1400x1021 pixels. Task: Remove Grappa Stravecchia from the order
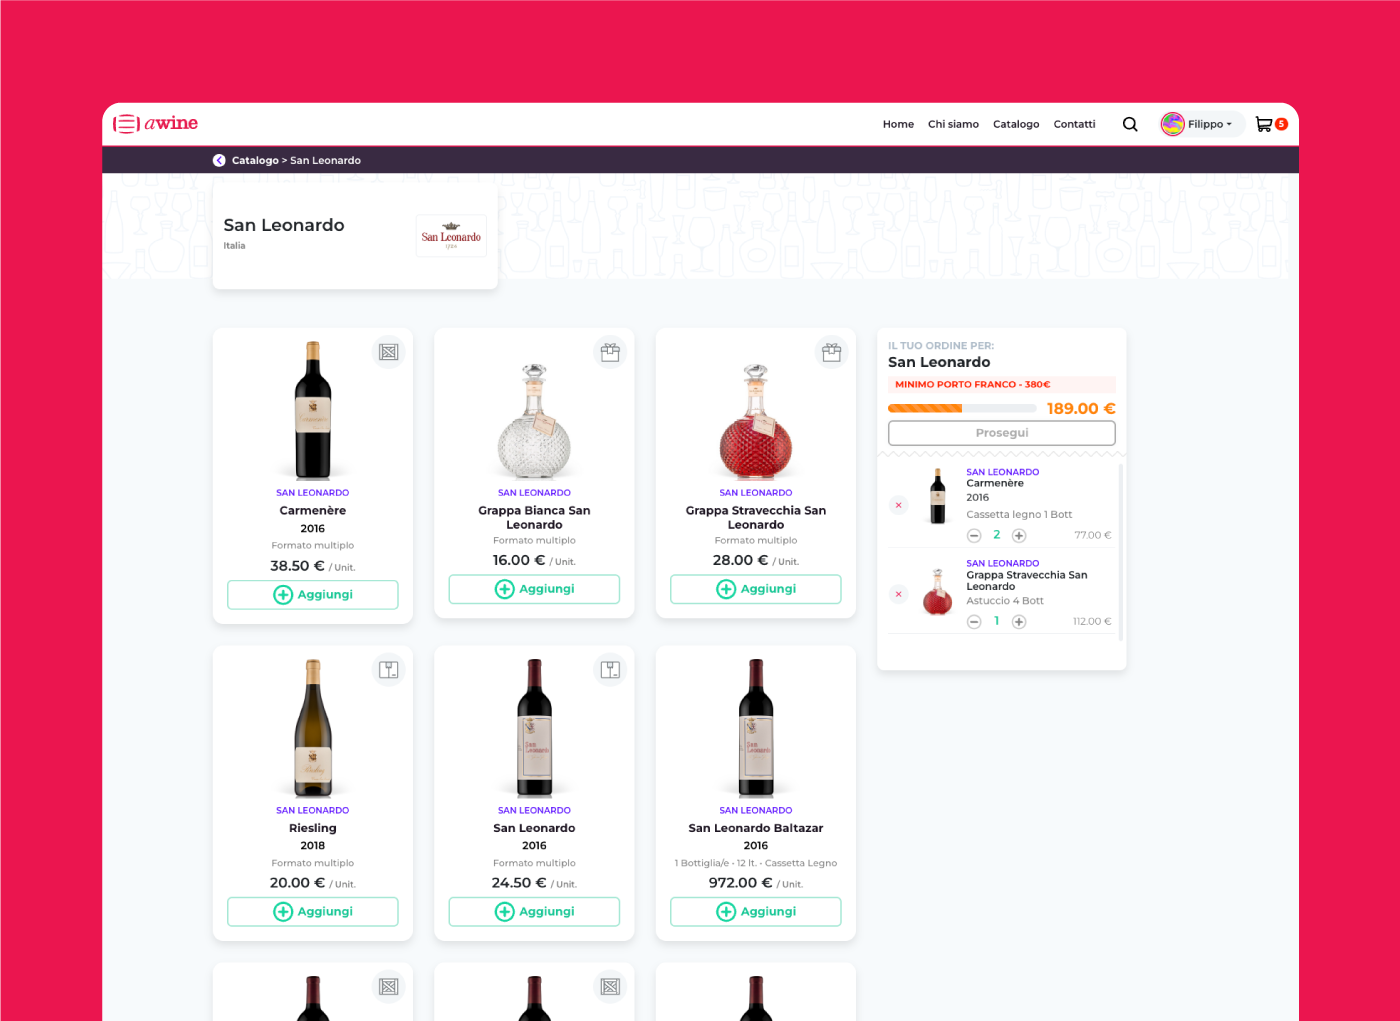point(898,594)
